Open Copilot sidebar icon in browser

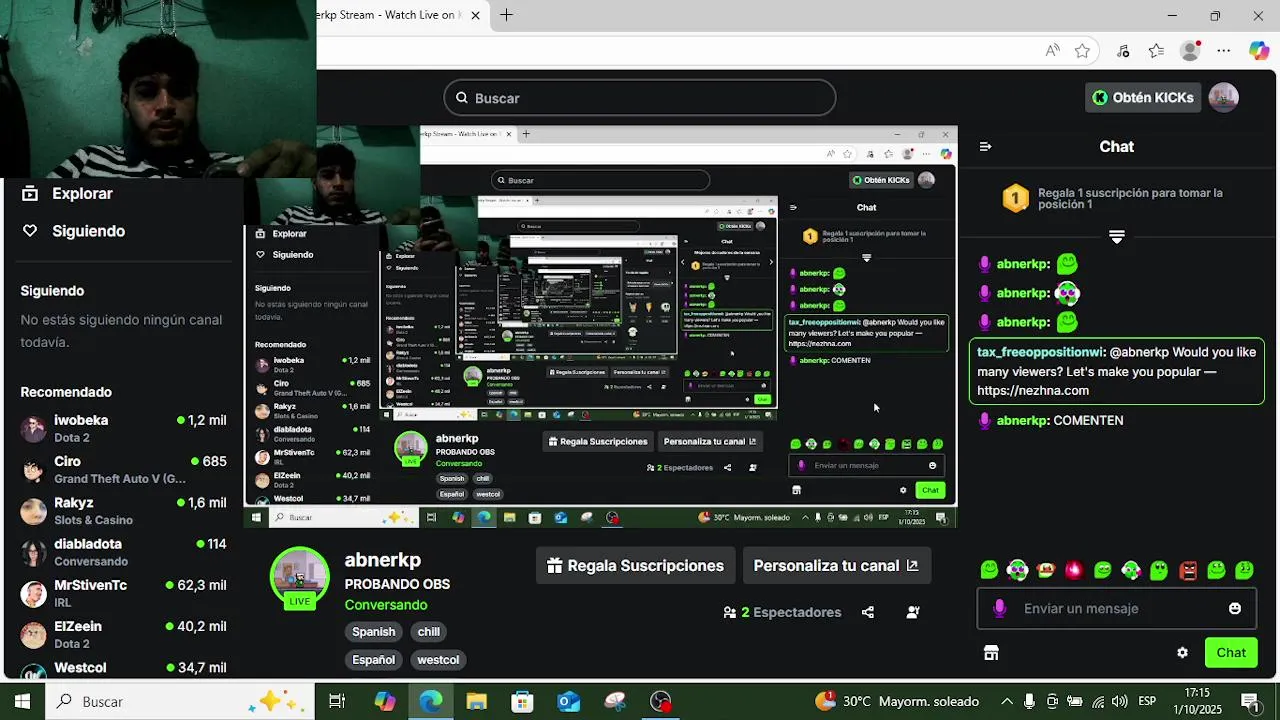click(1259, 50)
